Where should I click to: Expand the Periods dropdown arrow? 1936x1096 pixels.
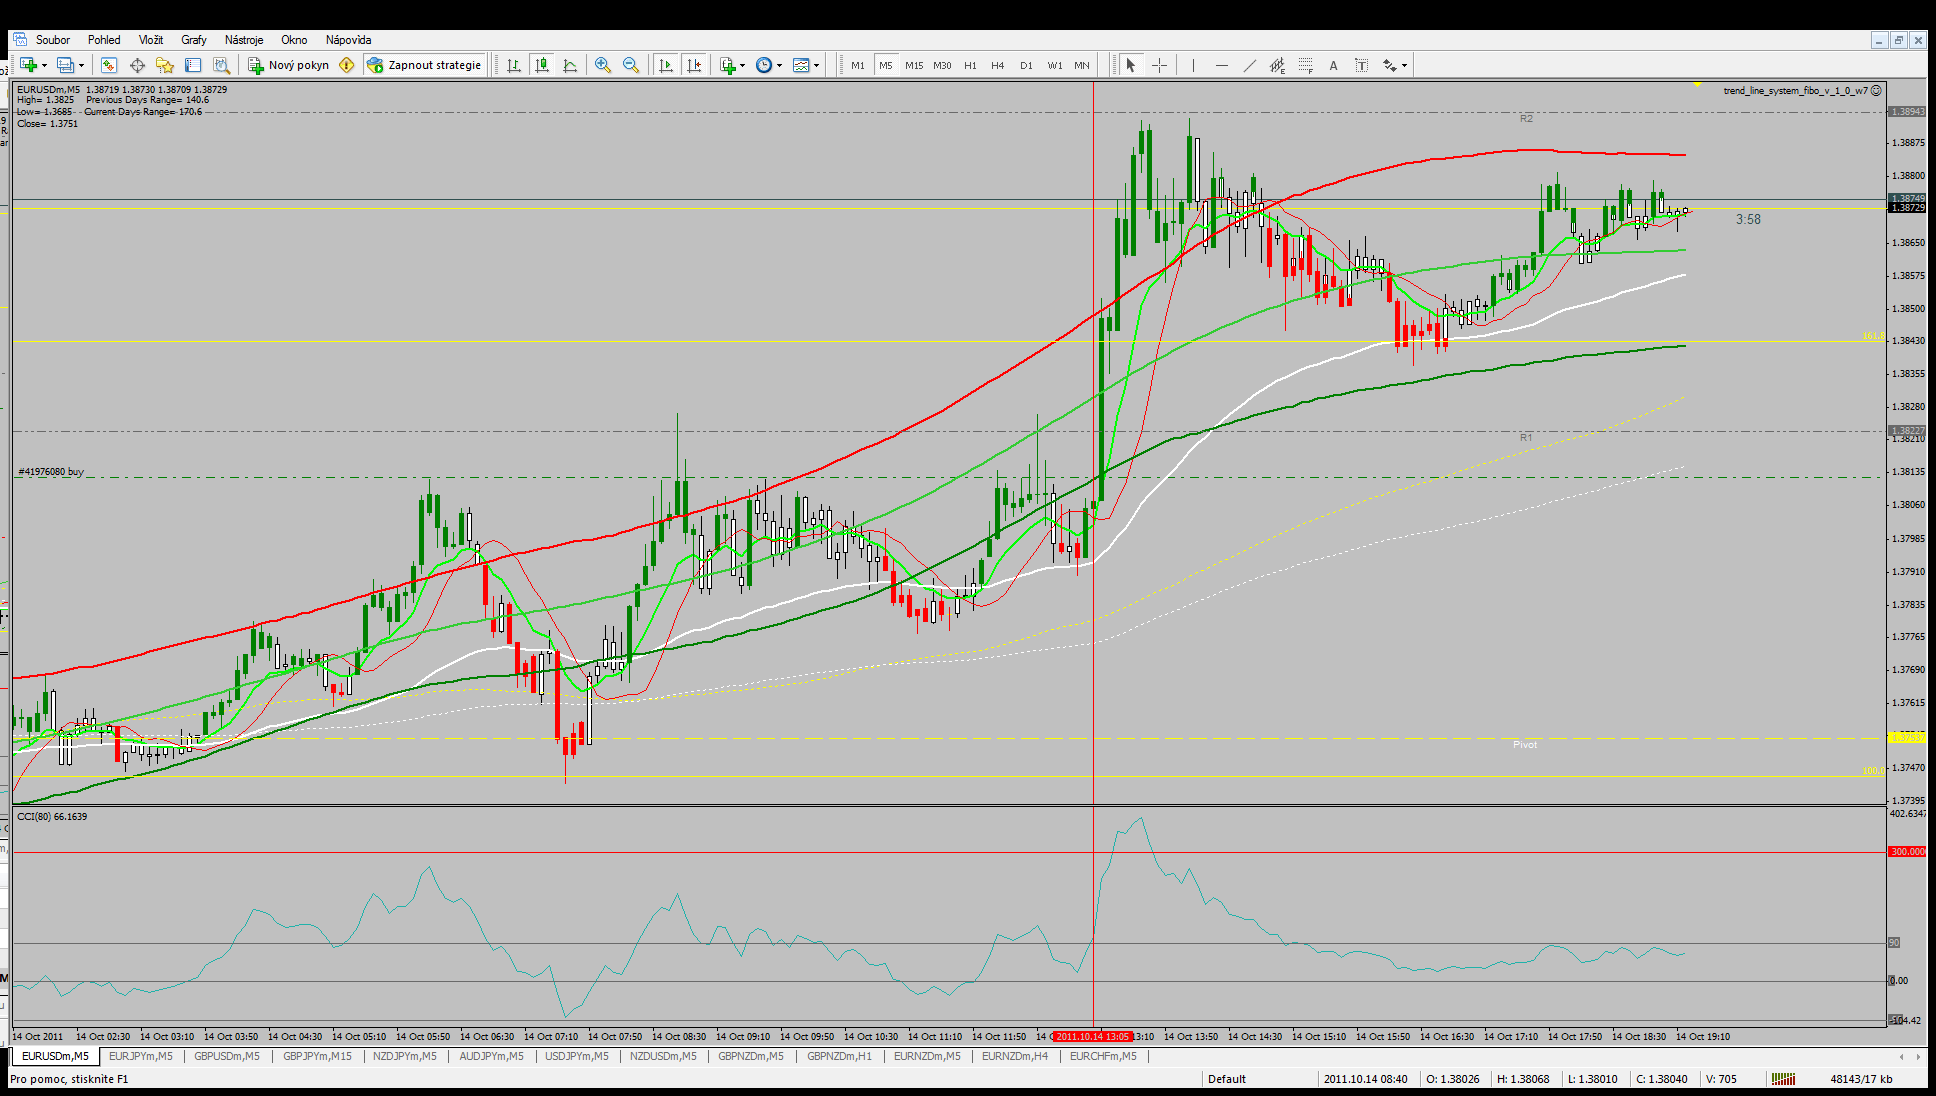(x=779, y=66)
